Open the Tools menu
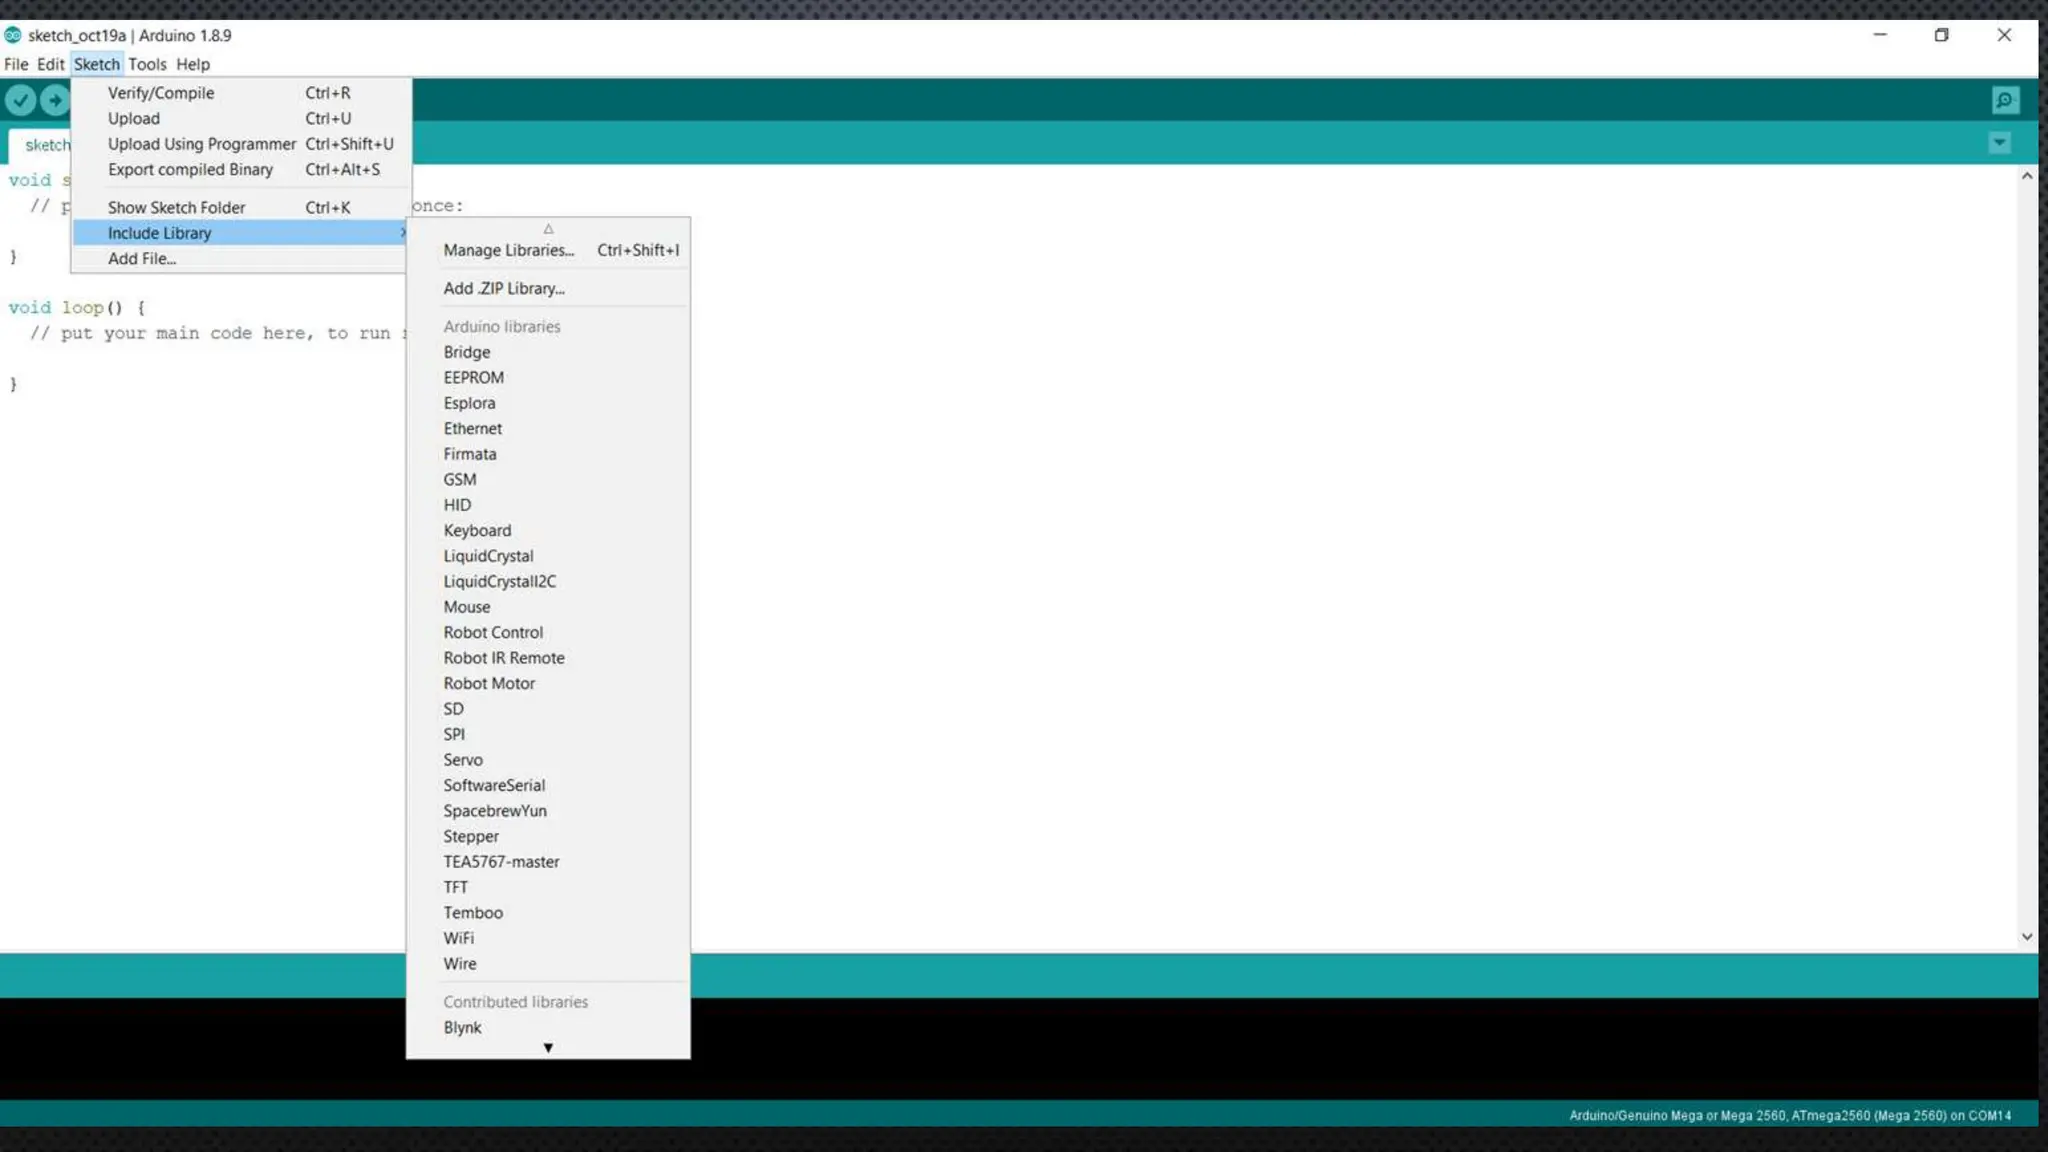The width and height of the screenshot is (2048, 1152). [147, 64]
